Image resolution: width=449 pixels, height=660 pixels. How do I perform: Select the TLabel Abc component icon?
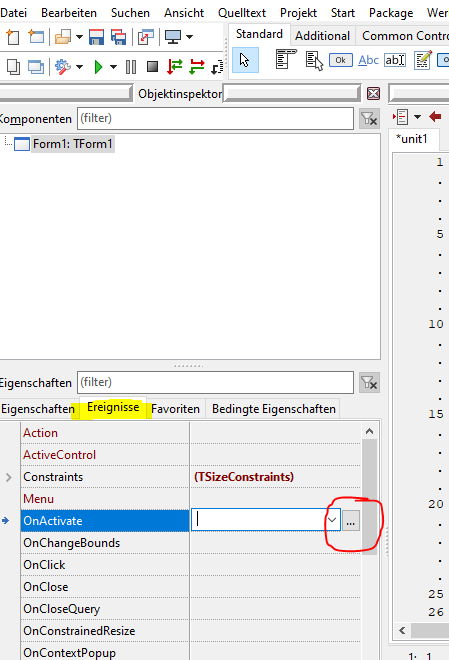click(368, 60)
